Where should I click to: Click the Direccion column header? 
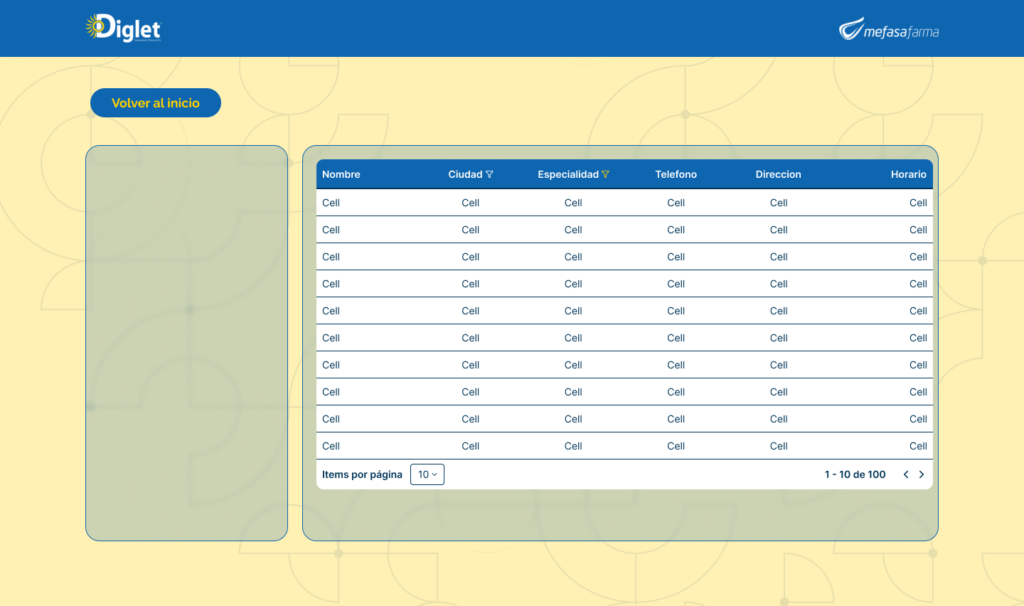(x=778, y=175)
